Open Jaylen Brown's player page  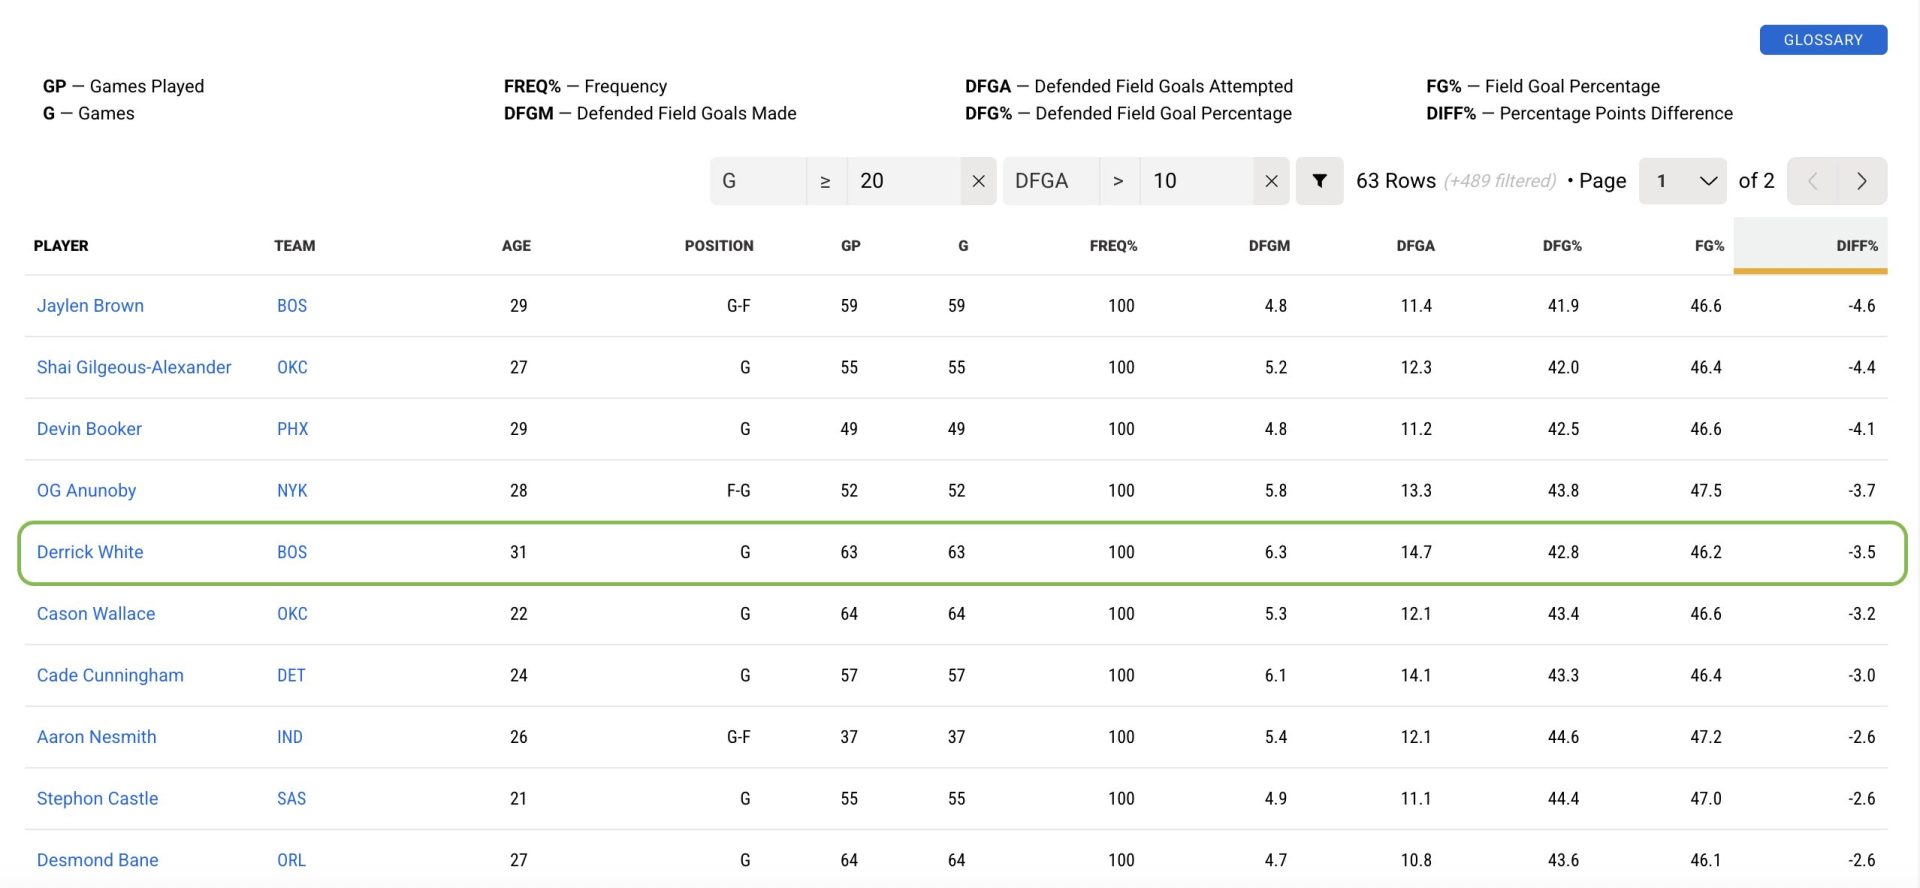pyautogui.click(x=90, y=306)
